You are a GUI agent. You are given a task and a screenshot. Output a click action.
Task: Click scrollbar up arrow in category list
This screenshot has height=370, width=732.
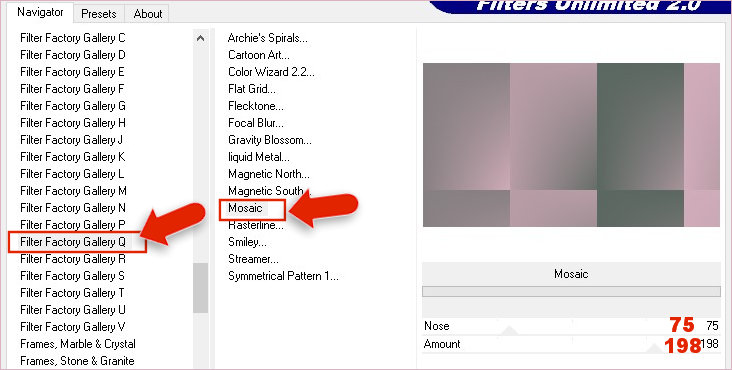[x=200, y=38]
